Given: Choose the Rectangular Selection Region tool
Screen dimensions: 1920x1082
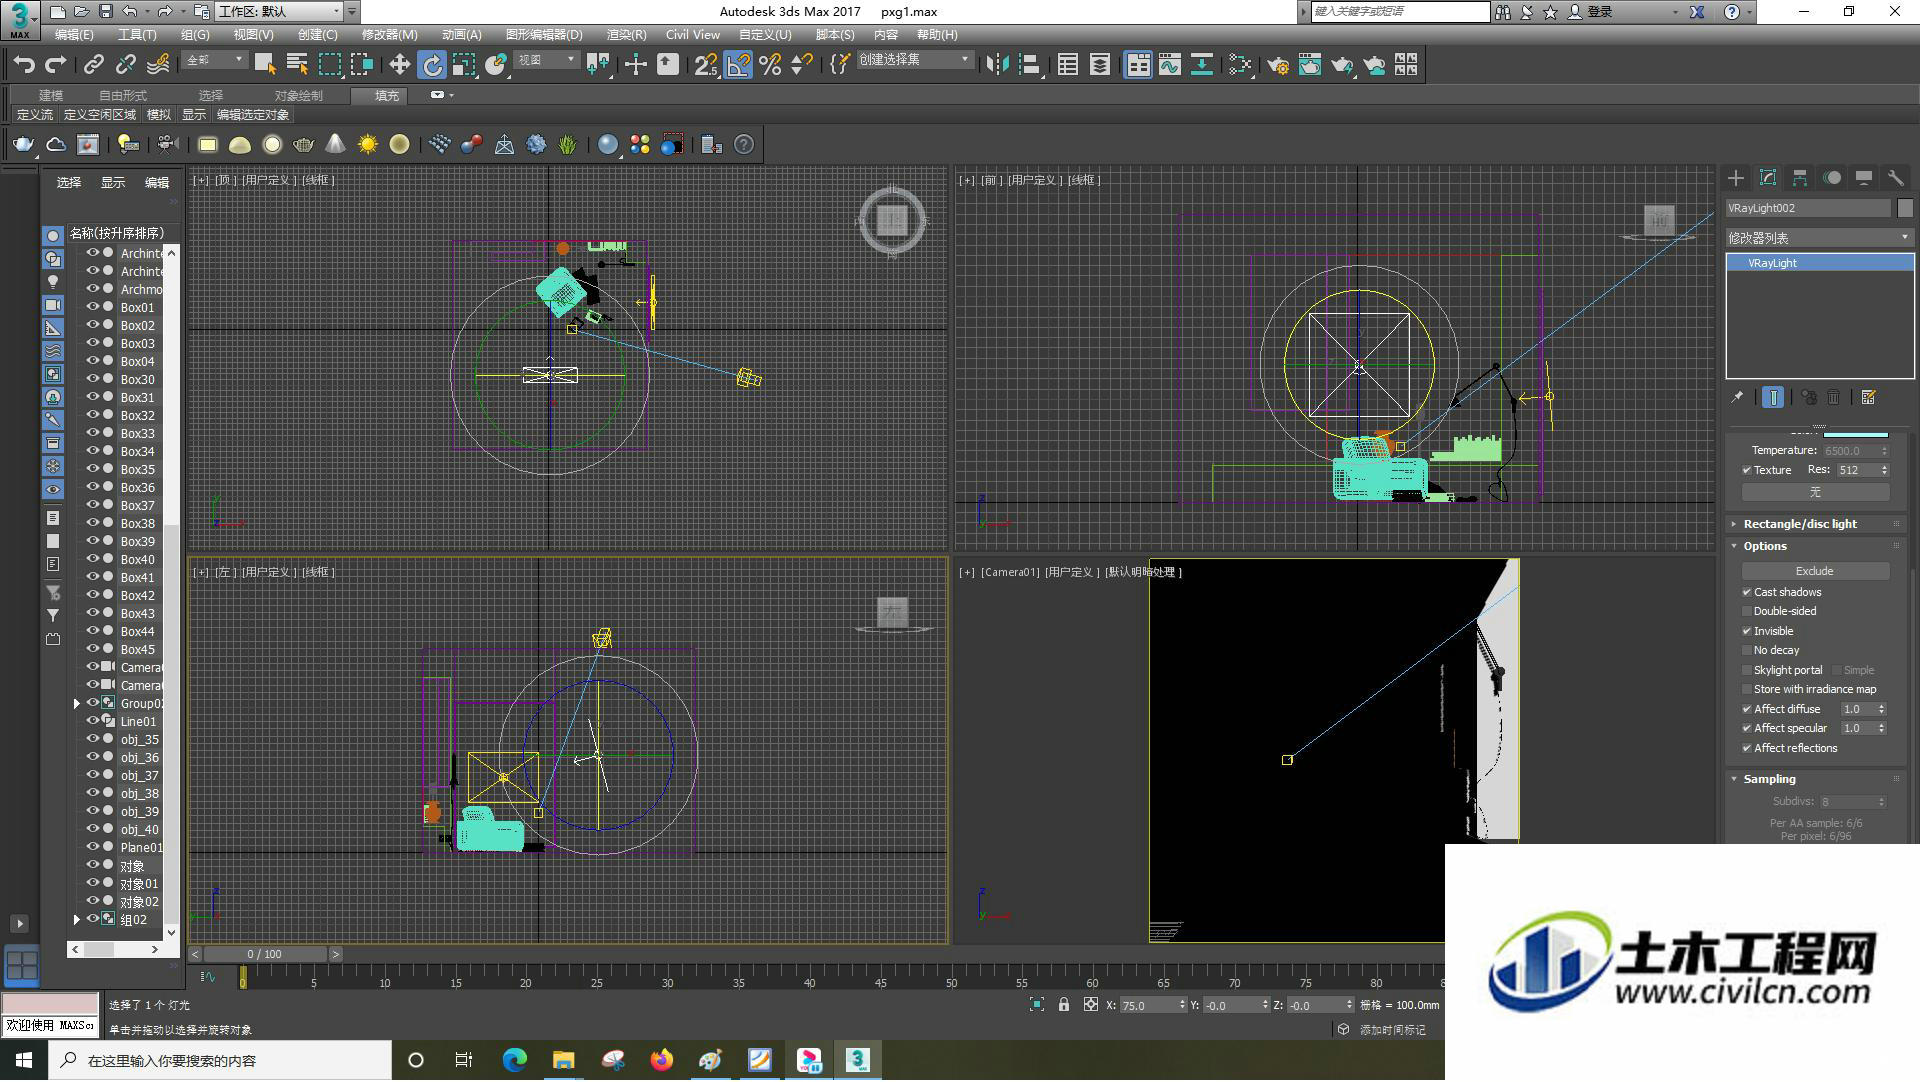Looking at the screenshot, I should click(x=329, y=65).
